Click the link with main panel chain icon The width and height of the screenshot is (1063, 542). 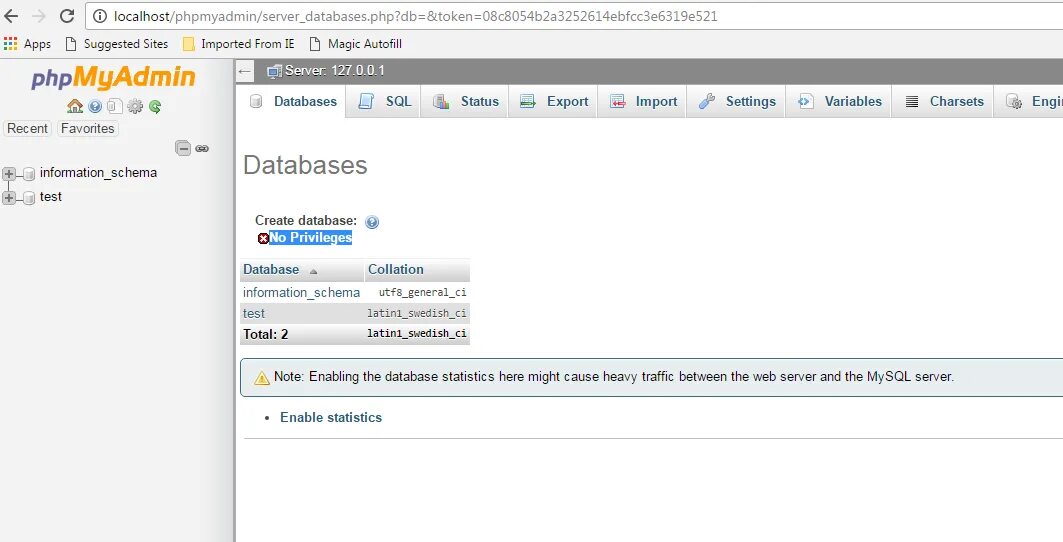pyautogui.click(x=202, y=149)
